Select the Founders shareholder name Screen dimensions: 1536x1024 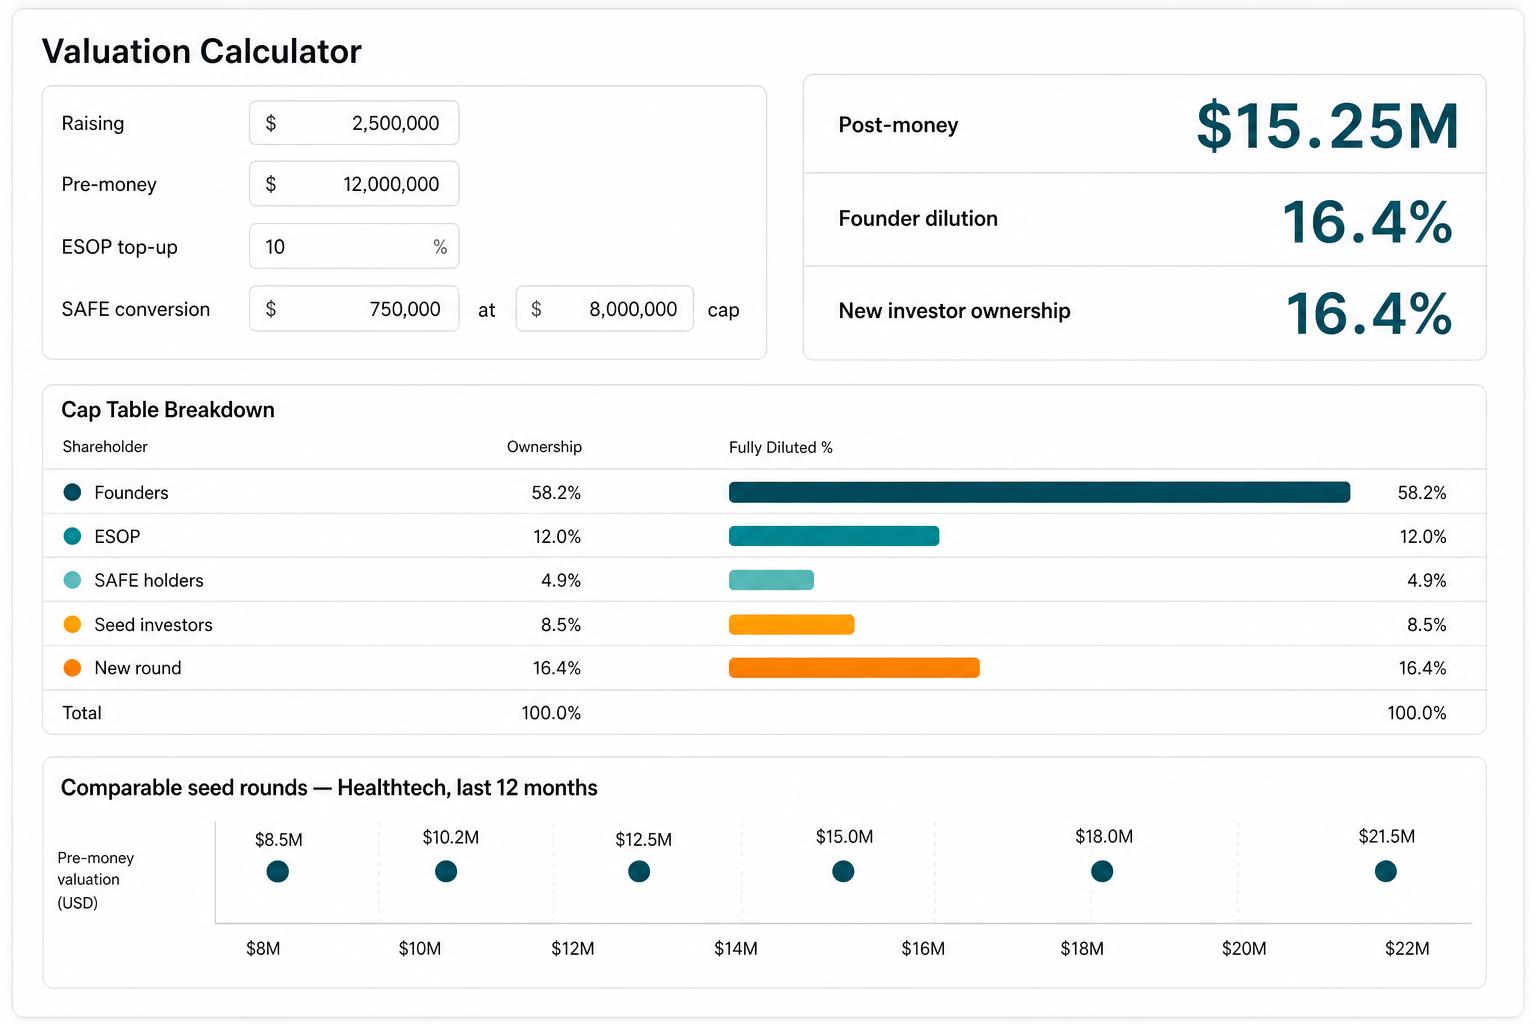click(x=131, y=493)
